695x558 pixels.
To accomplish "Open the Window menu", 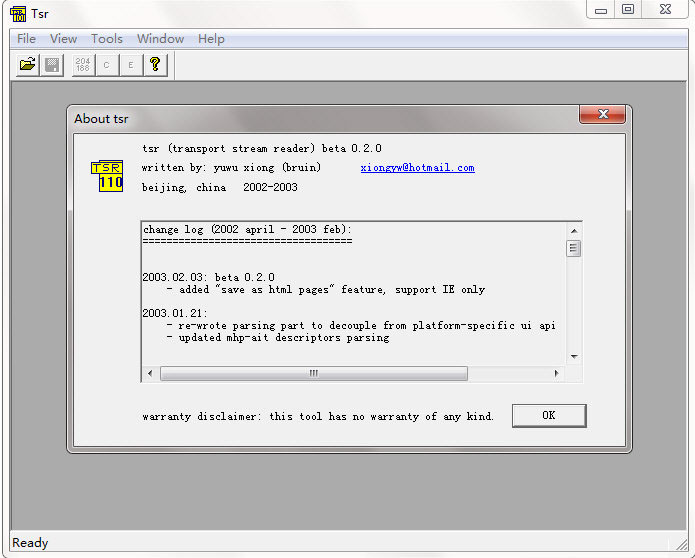I will (160, 39).
